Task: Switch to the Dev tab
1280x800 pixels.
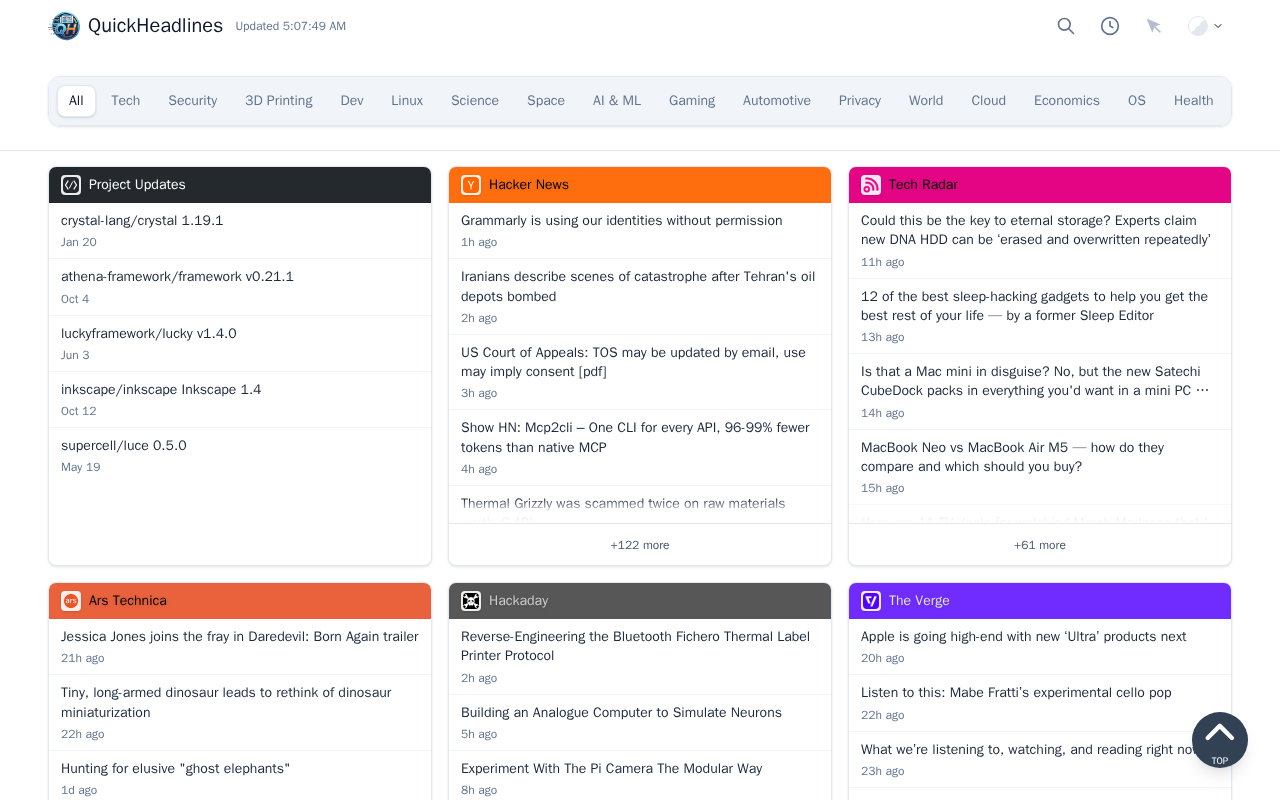Action: click(352, 101)
